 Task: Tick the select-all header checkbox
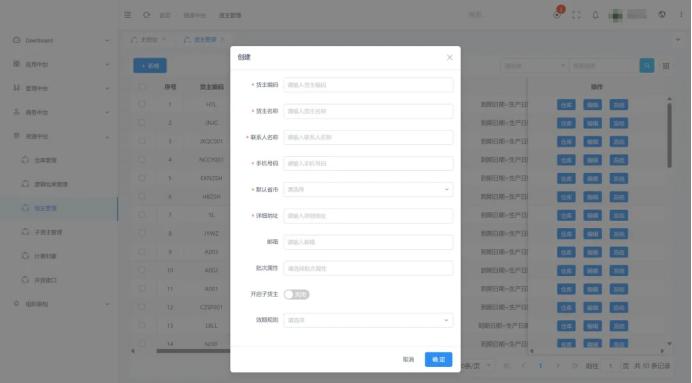142,86
